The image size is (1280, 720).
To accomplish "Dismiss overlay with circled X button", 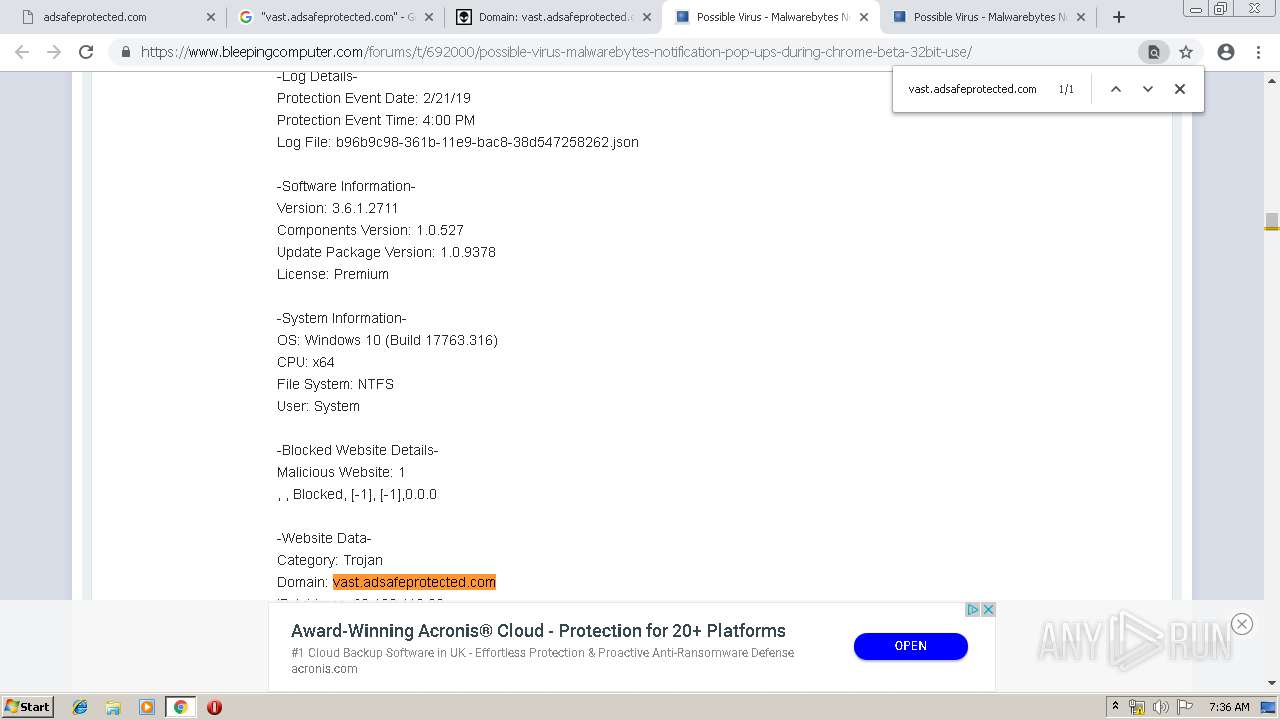I will (1242, 624).
